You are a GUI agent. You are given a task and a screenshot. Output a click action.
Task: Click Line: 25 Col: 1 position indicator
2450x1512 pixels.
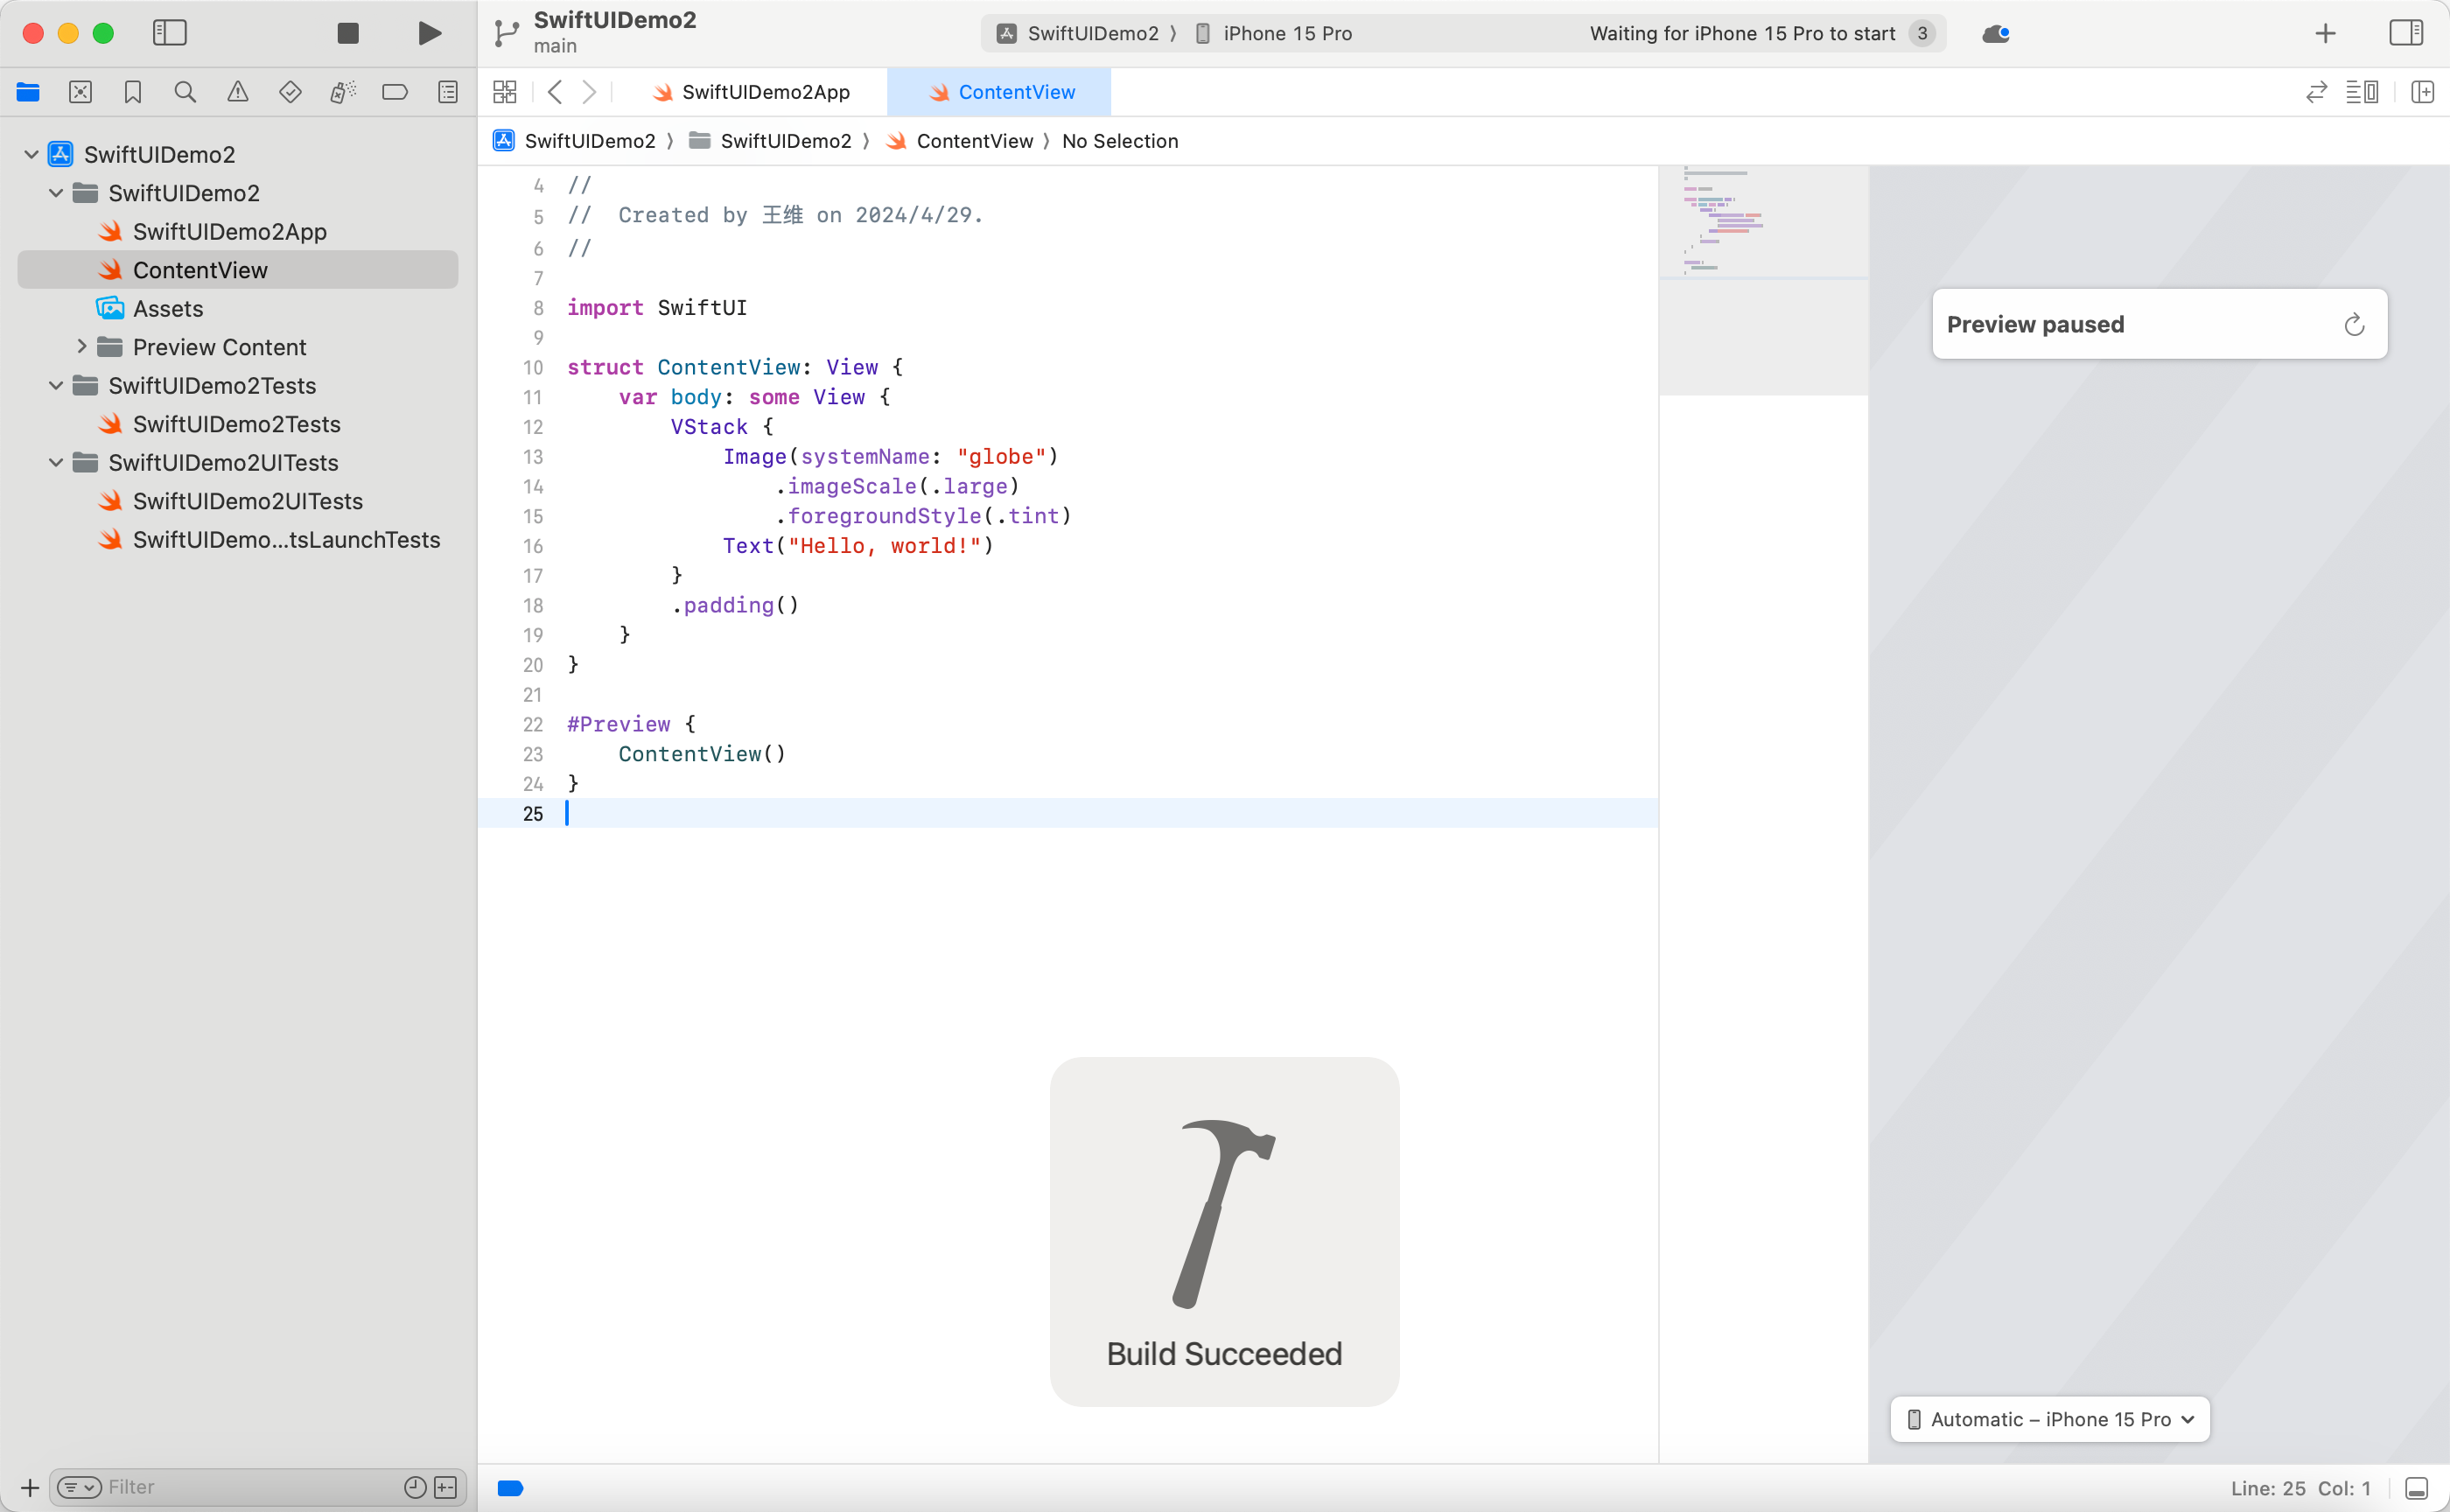2301,1488
